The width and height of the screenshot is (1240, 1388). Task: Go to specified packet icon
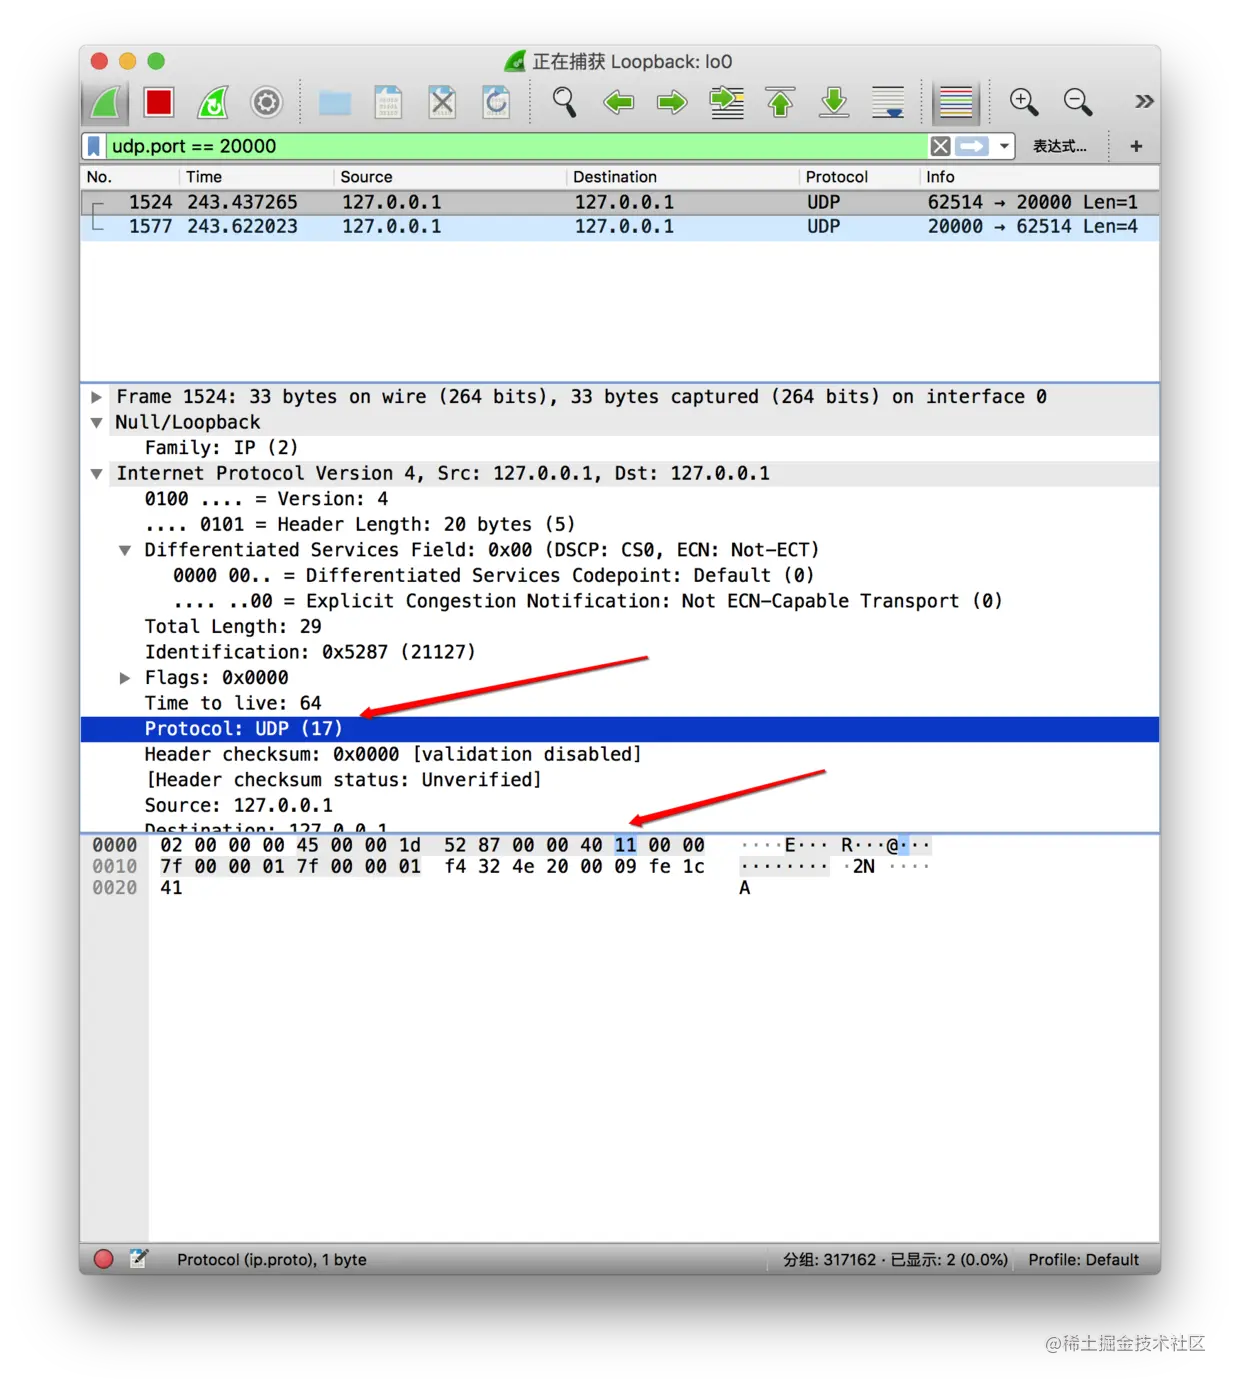727,102
